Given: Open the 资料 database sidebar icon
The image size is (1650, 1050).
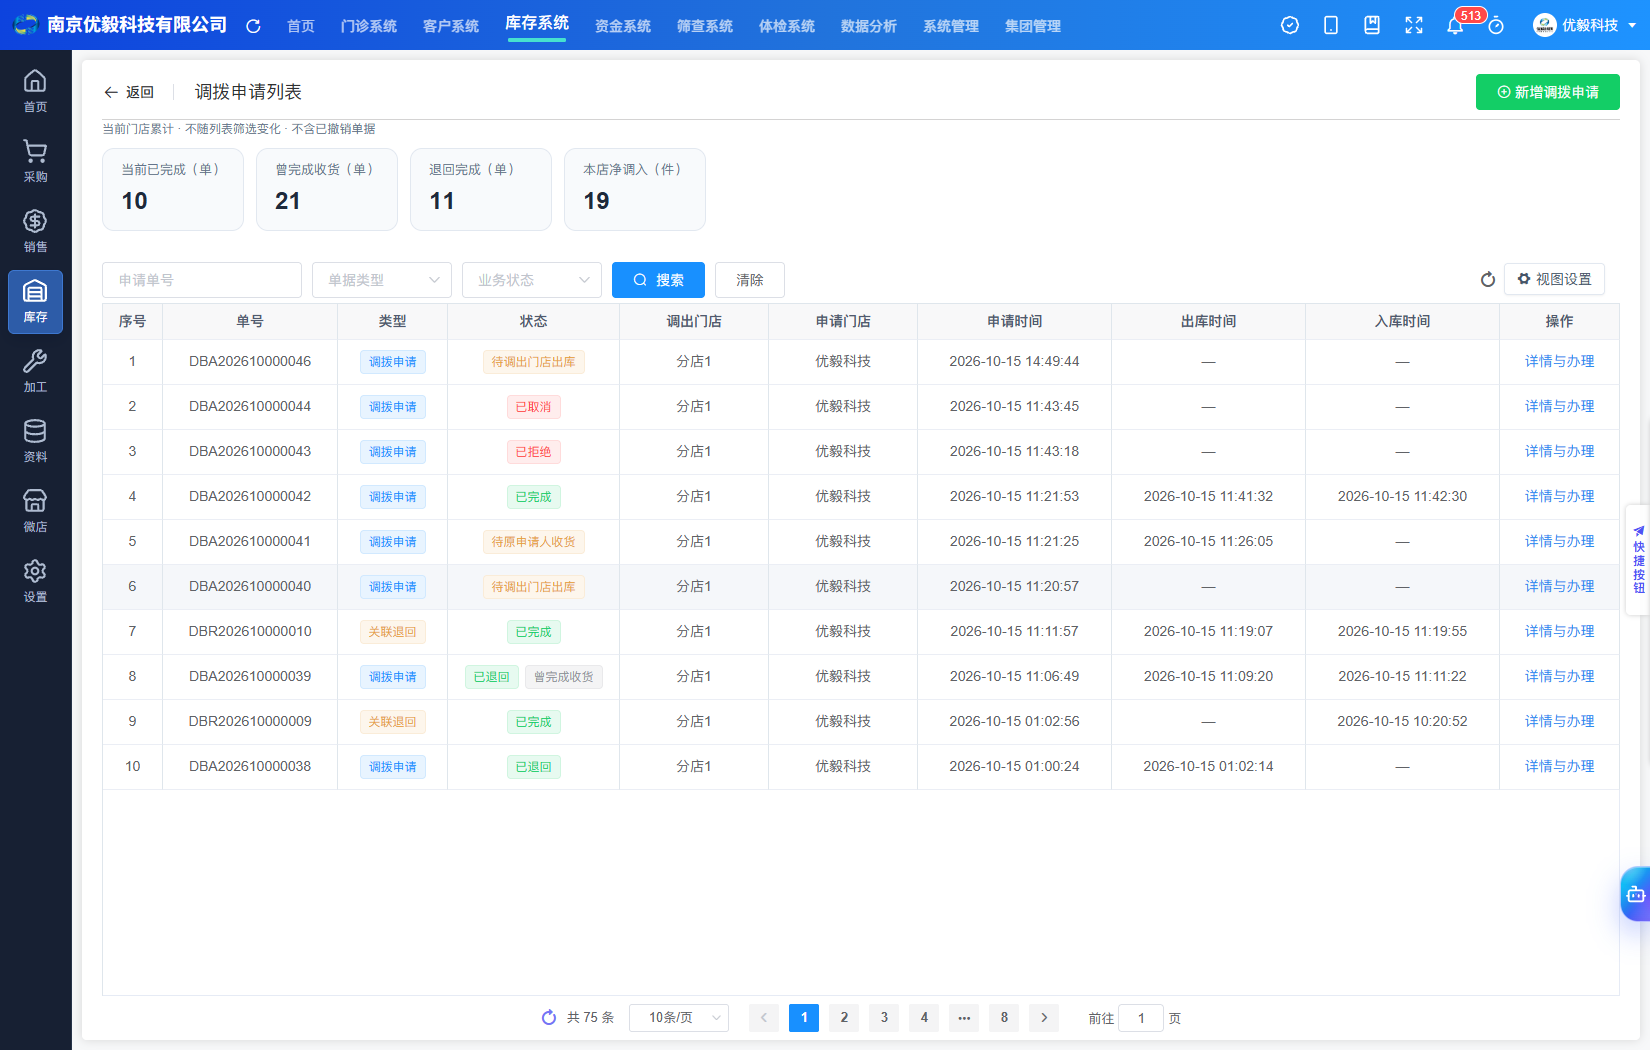Looking at the screenshot, I should click(35, 441).
